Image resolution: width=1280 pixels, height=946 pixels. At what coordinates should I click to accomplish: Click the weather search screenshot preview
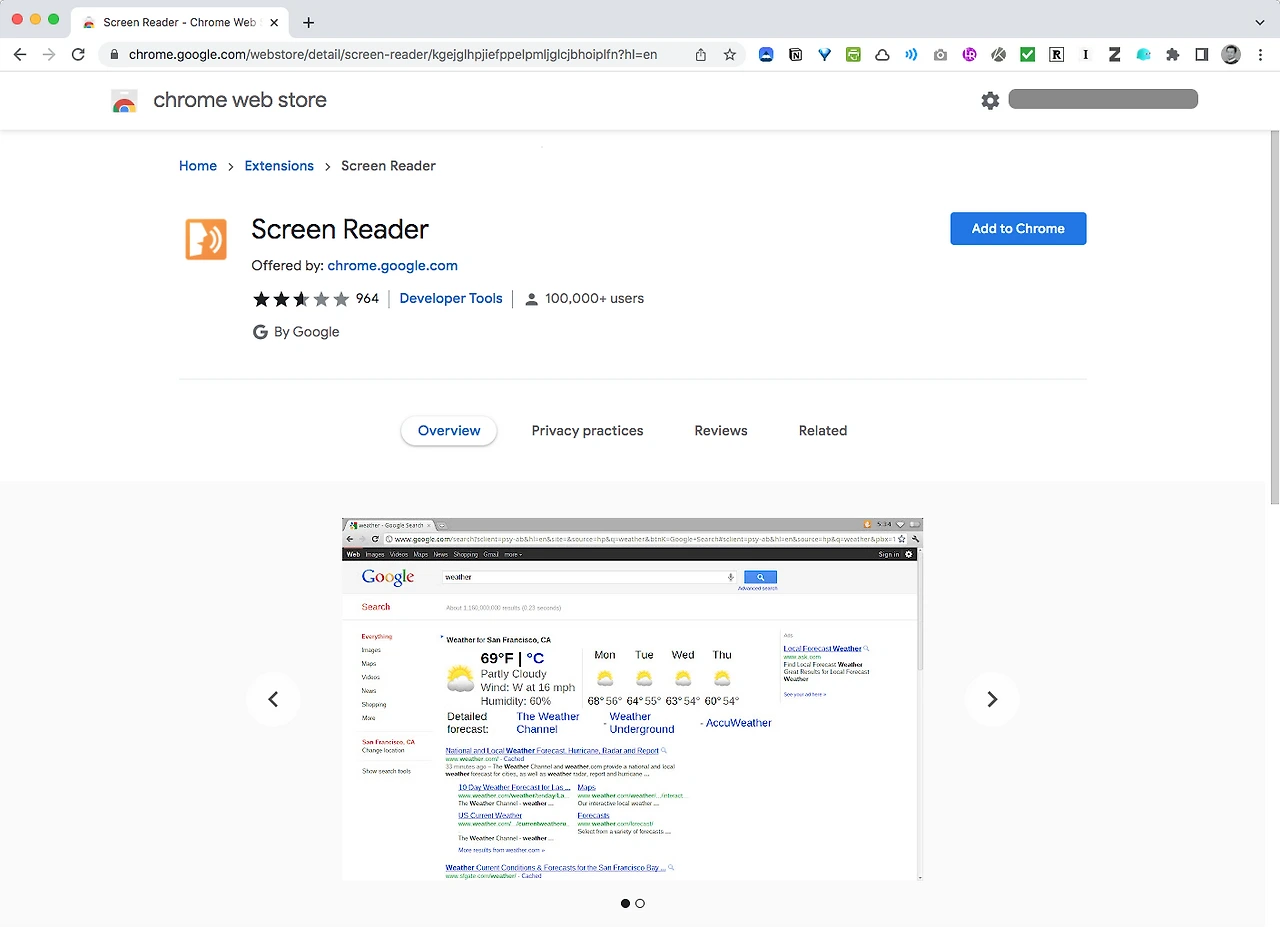(x=632, y=699)
